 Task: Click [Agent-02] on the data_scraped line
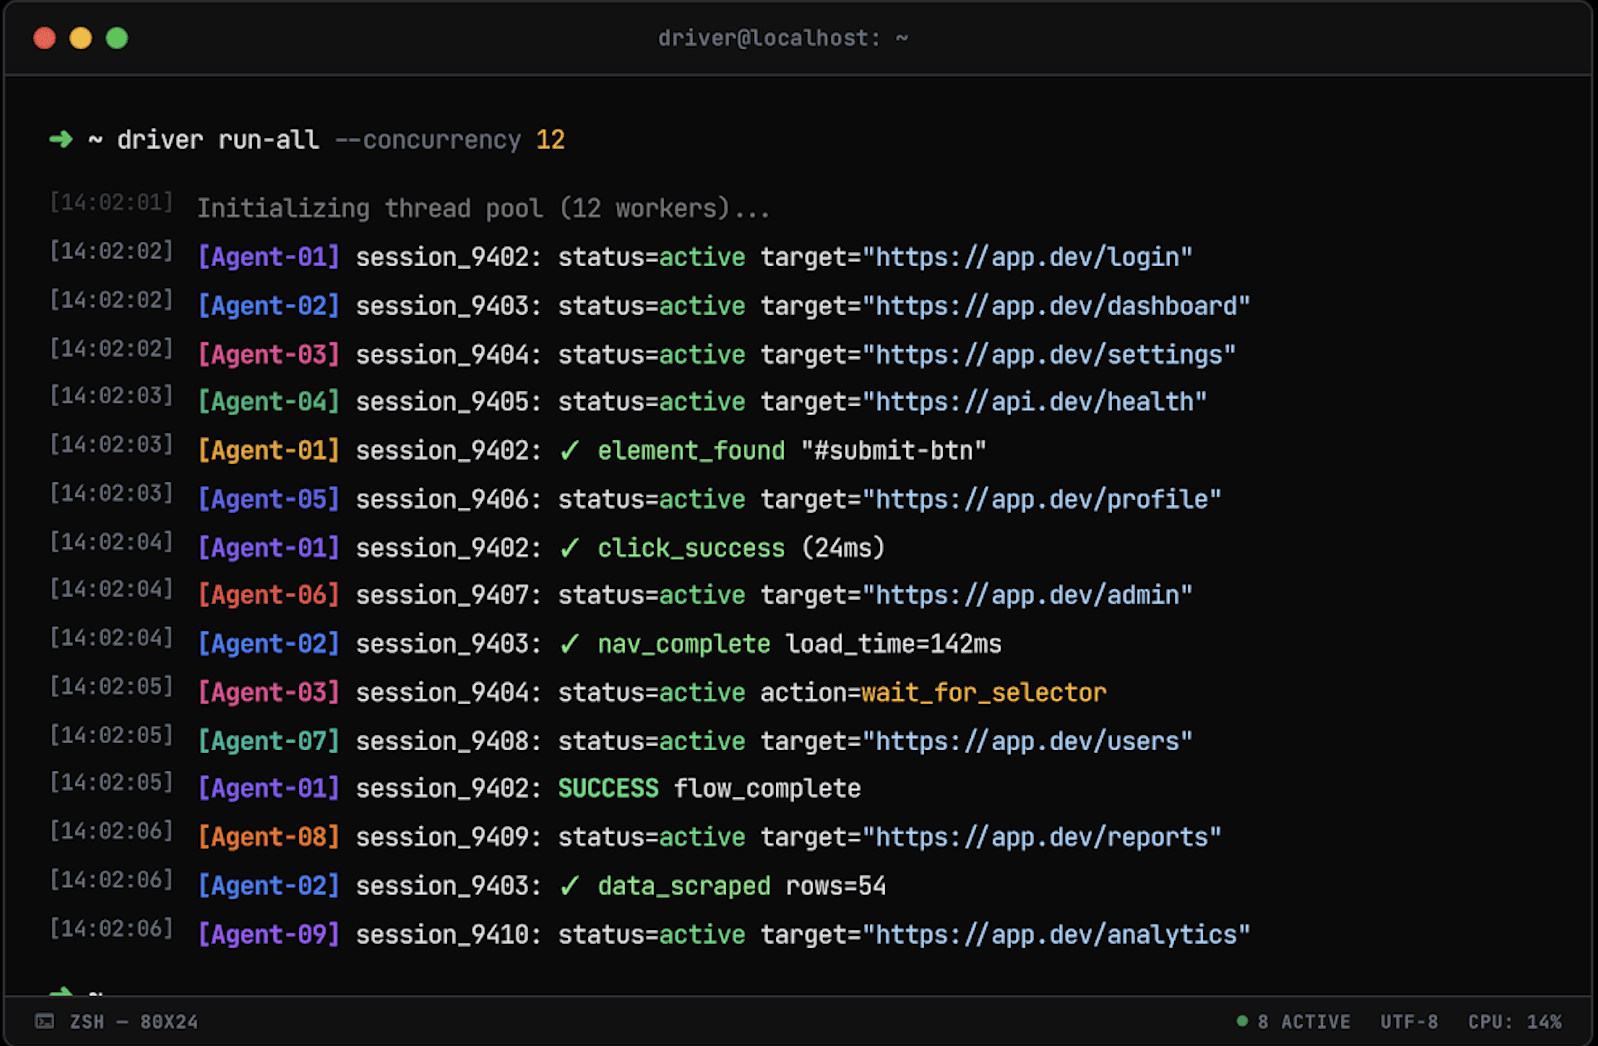[269, 886]
